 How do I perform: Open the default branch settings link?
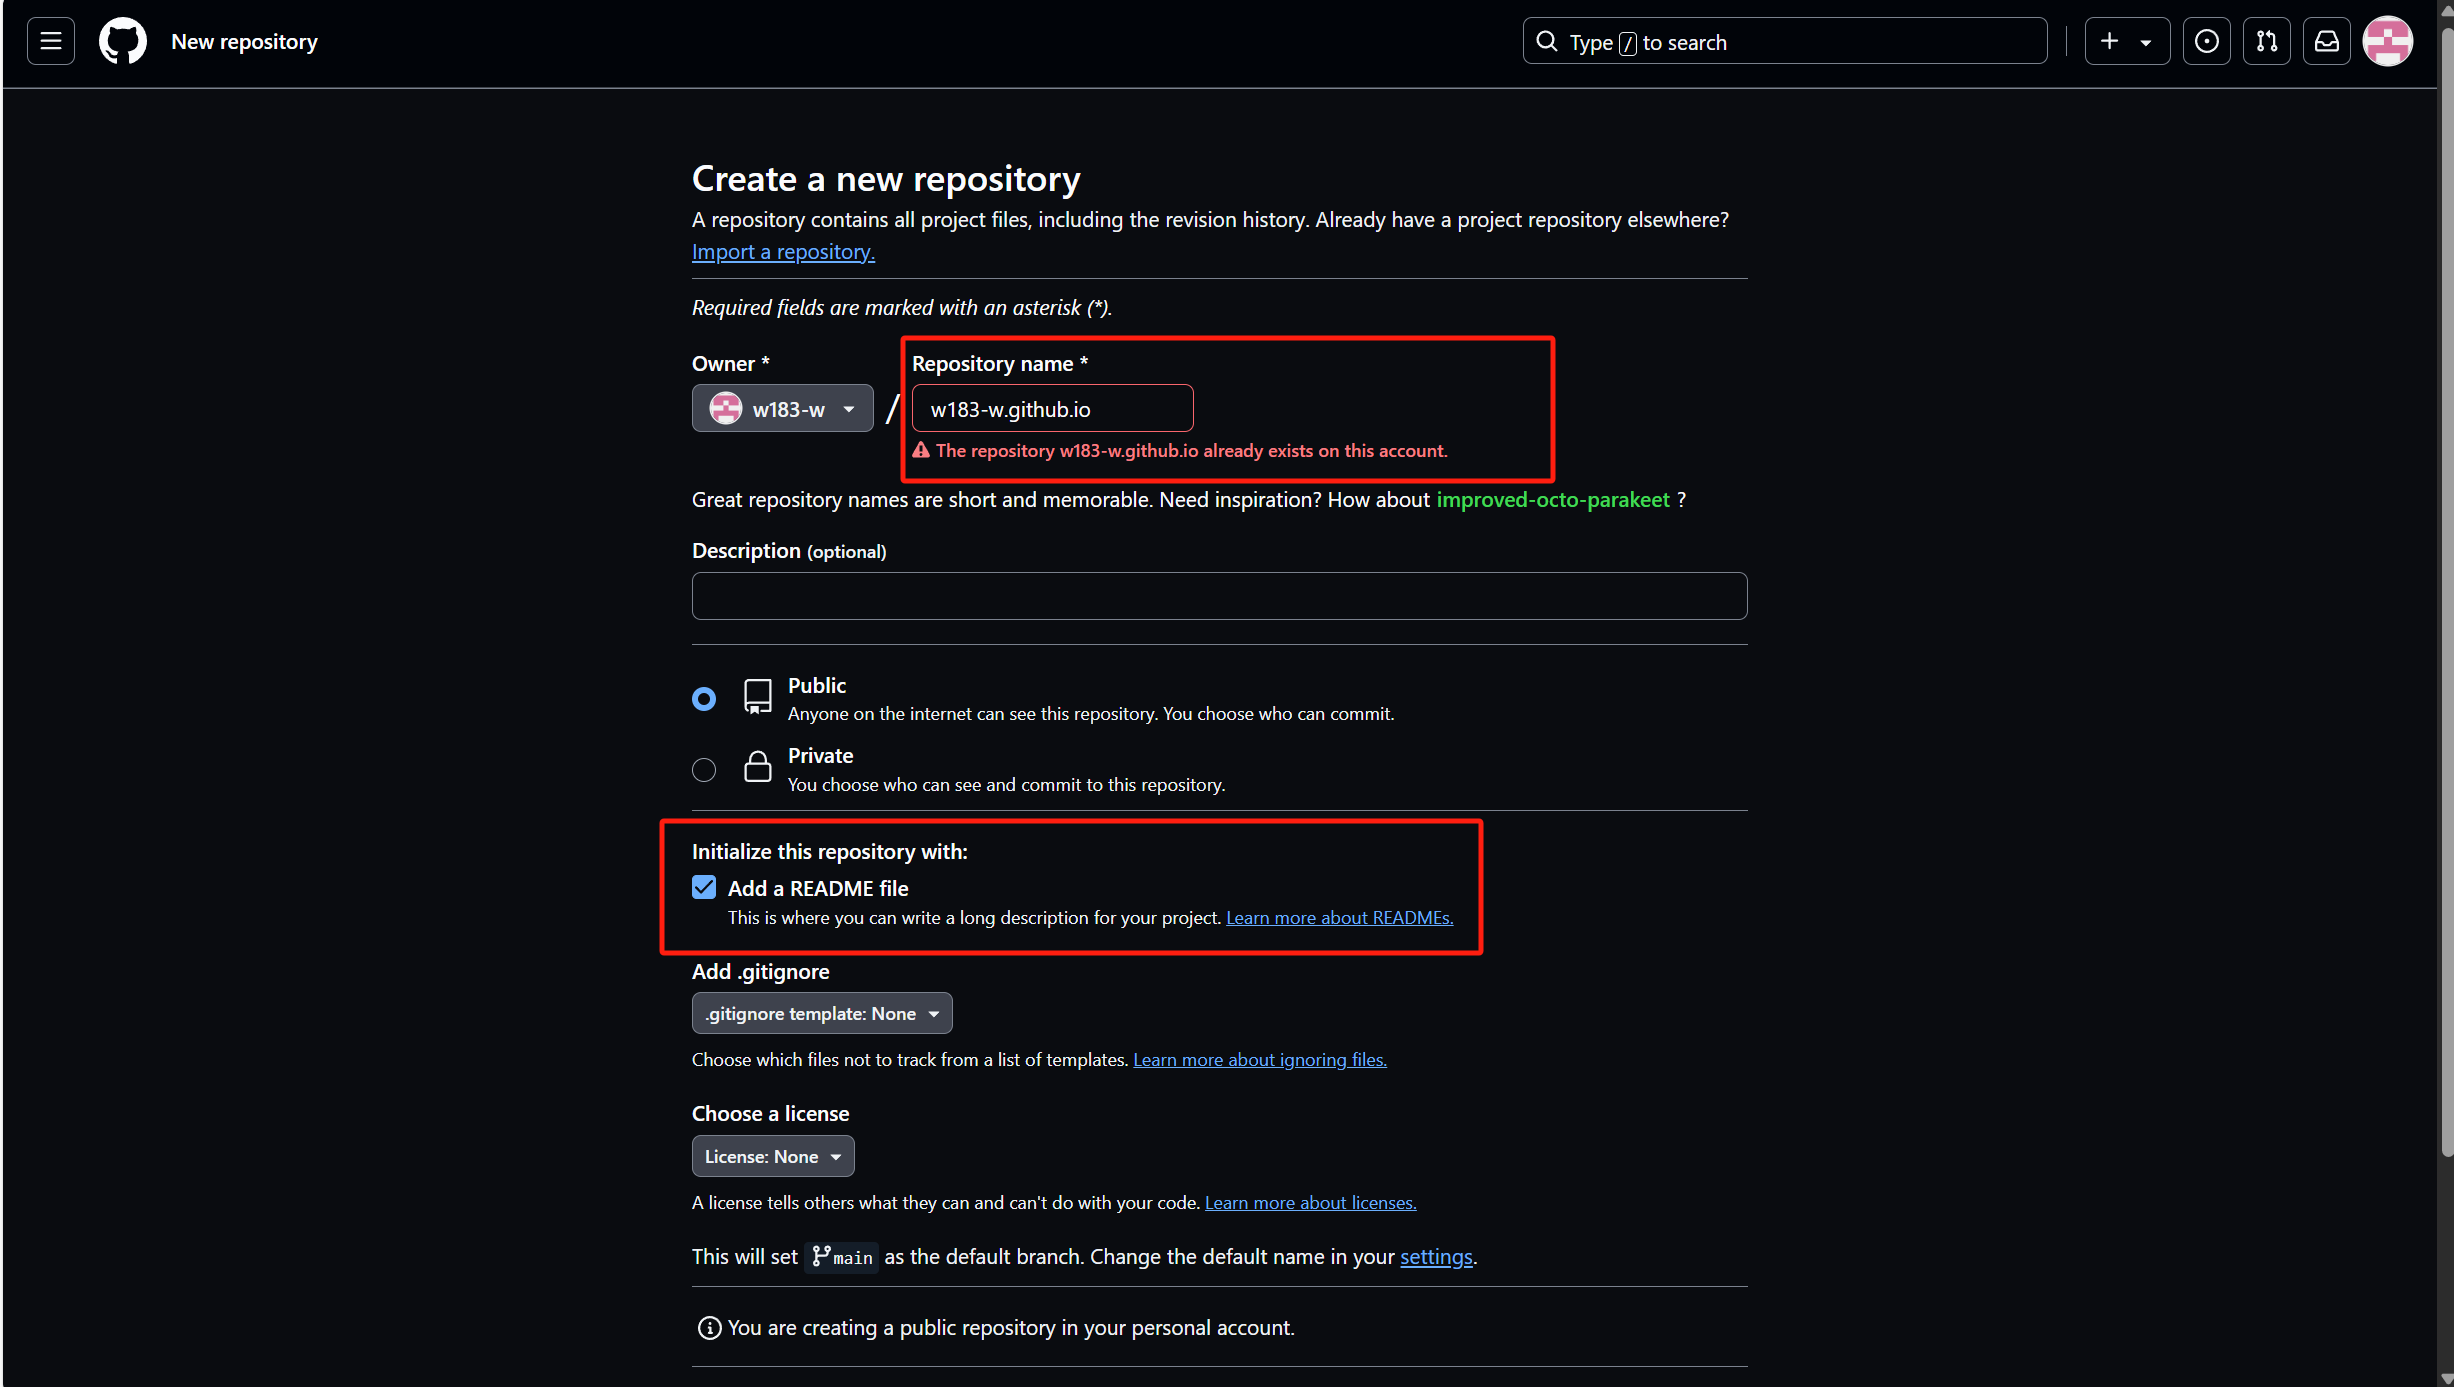1436,1256
